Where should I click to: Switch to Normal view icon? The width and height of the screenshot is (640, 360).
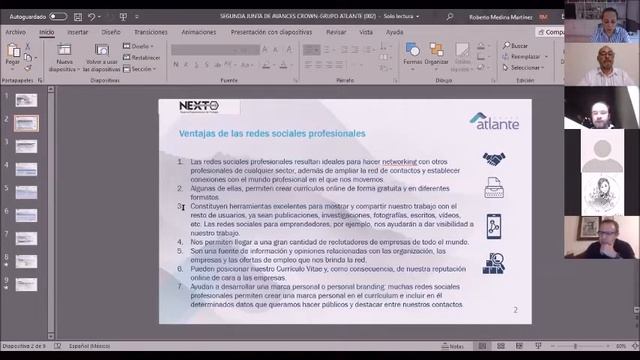click(482, 346)
